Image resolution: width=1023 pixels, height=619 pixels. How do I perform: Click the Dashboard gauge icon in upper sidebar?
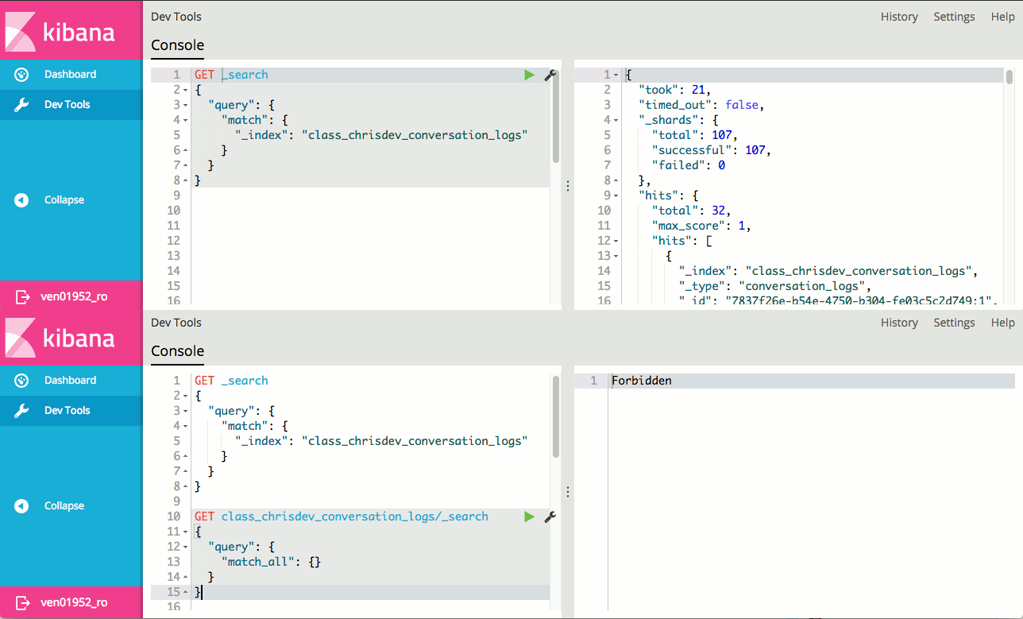click(22, 75)
